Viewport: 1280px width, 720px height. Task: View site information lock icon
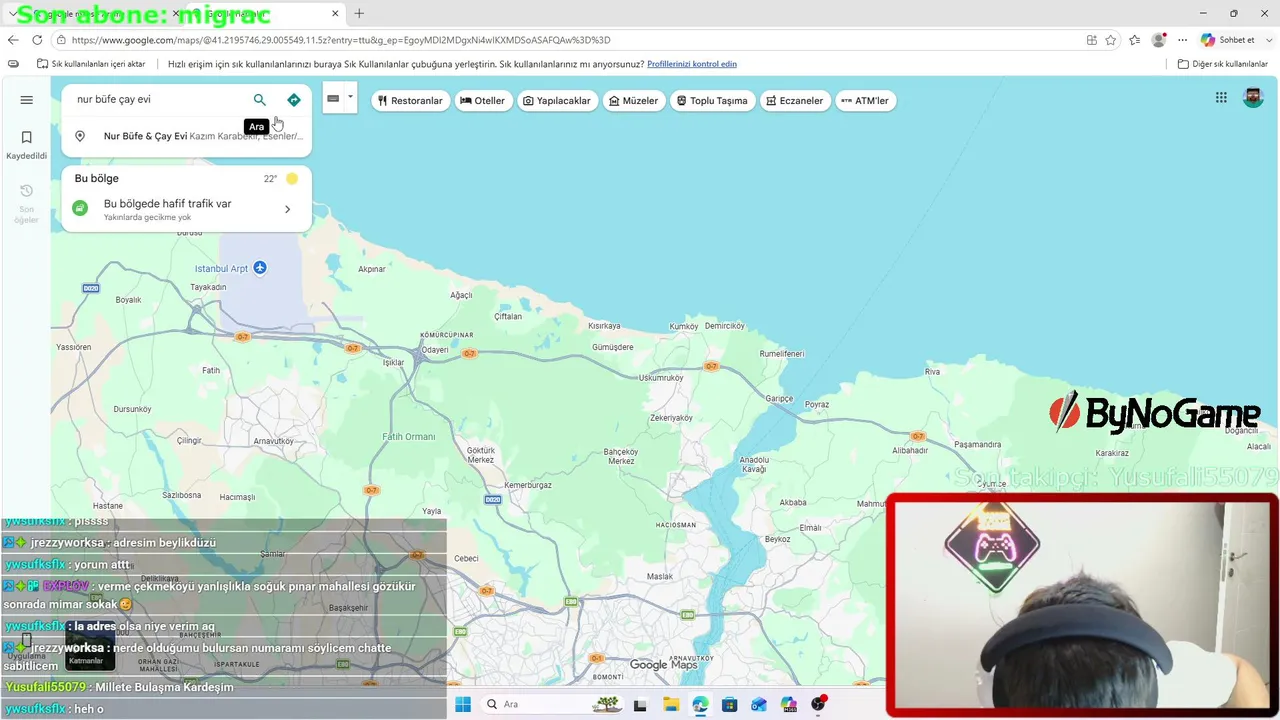click(62, 40)
